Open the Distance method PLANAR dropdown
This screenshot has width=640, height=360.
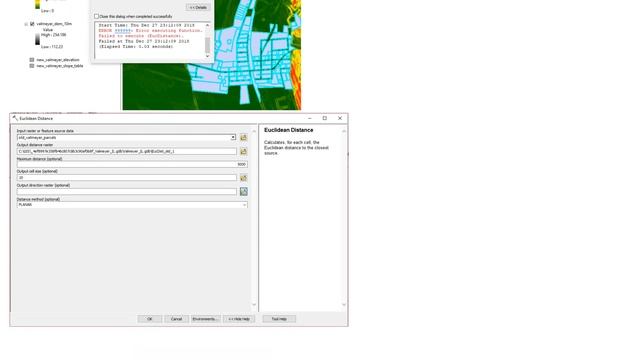[x=244, y=205]
